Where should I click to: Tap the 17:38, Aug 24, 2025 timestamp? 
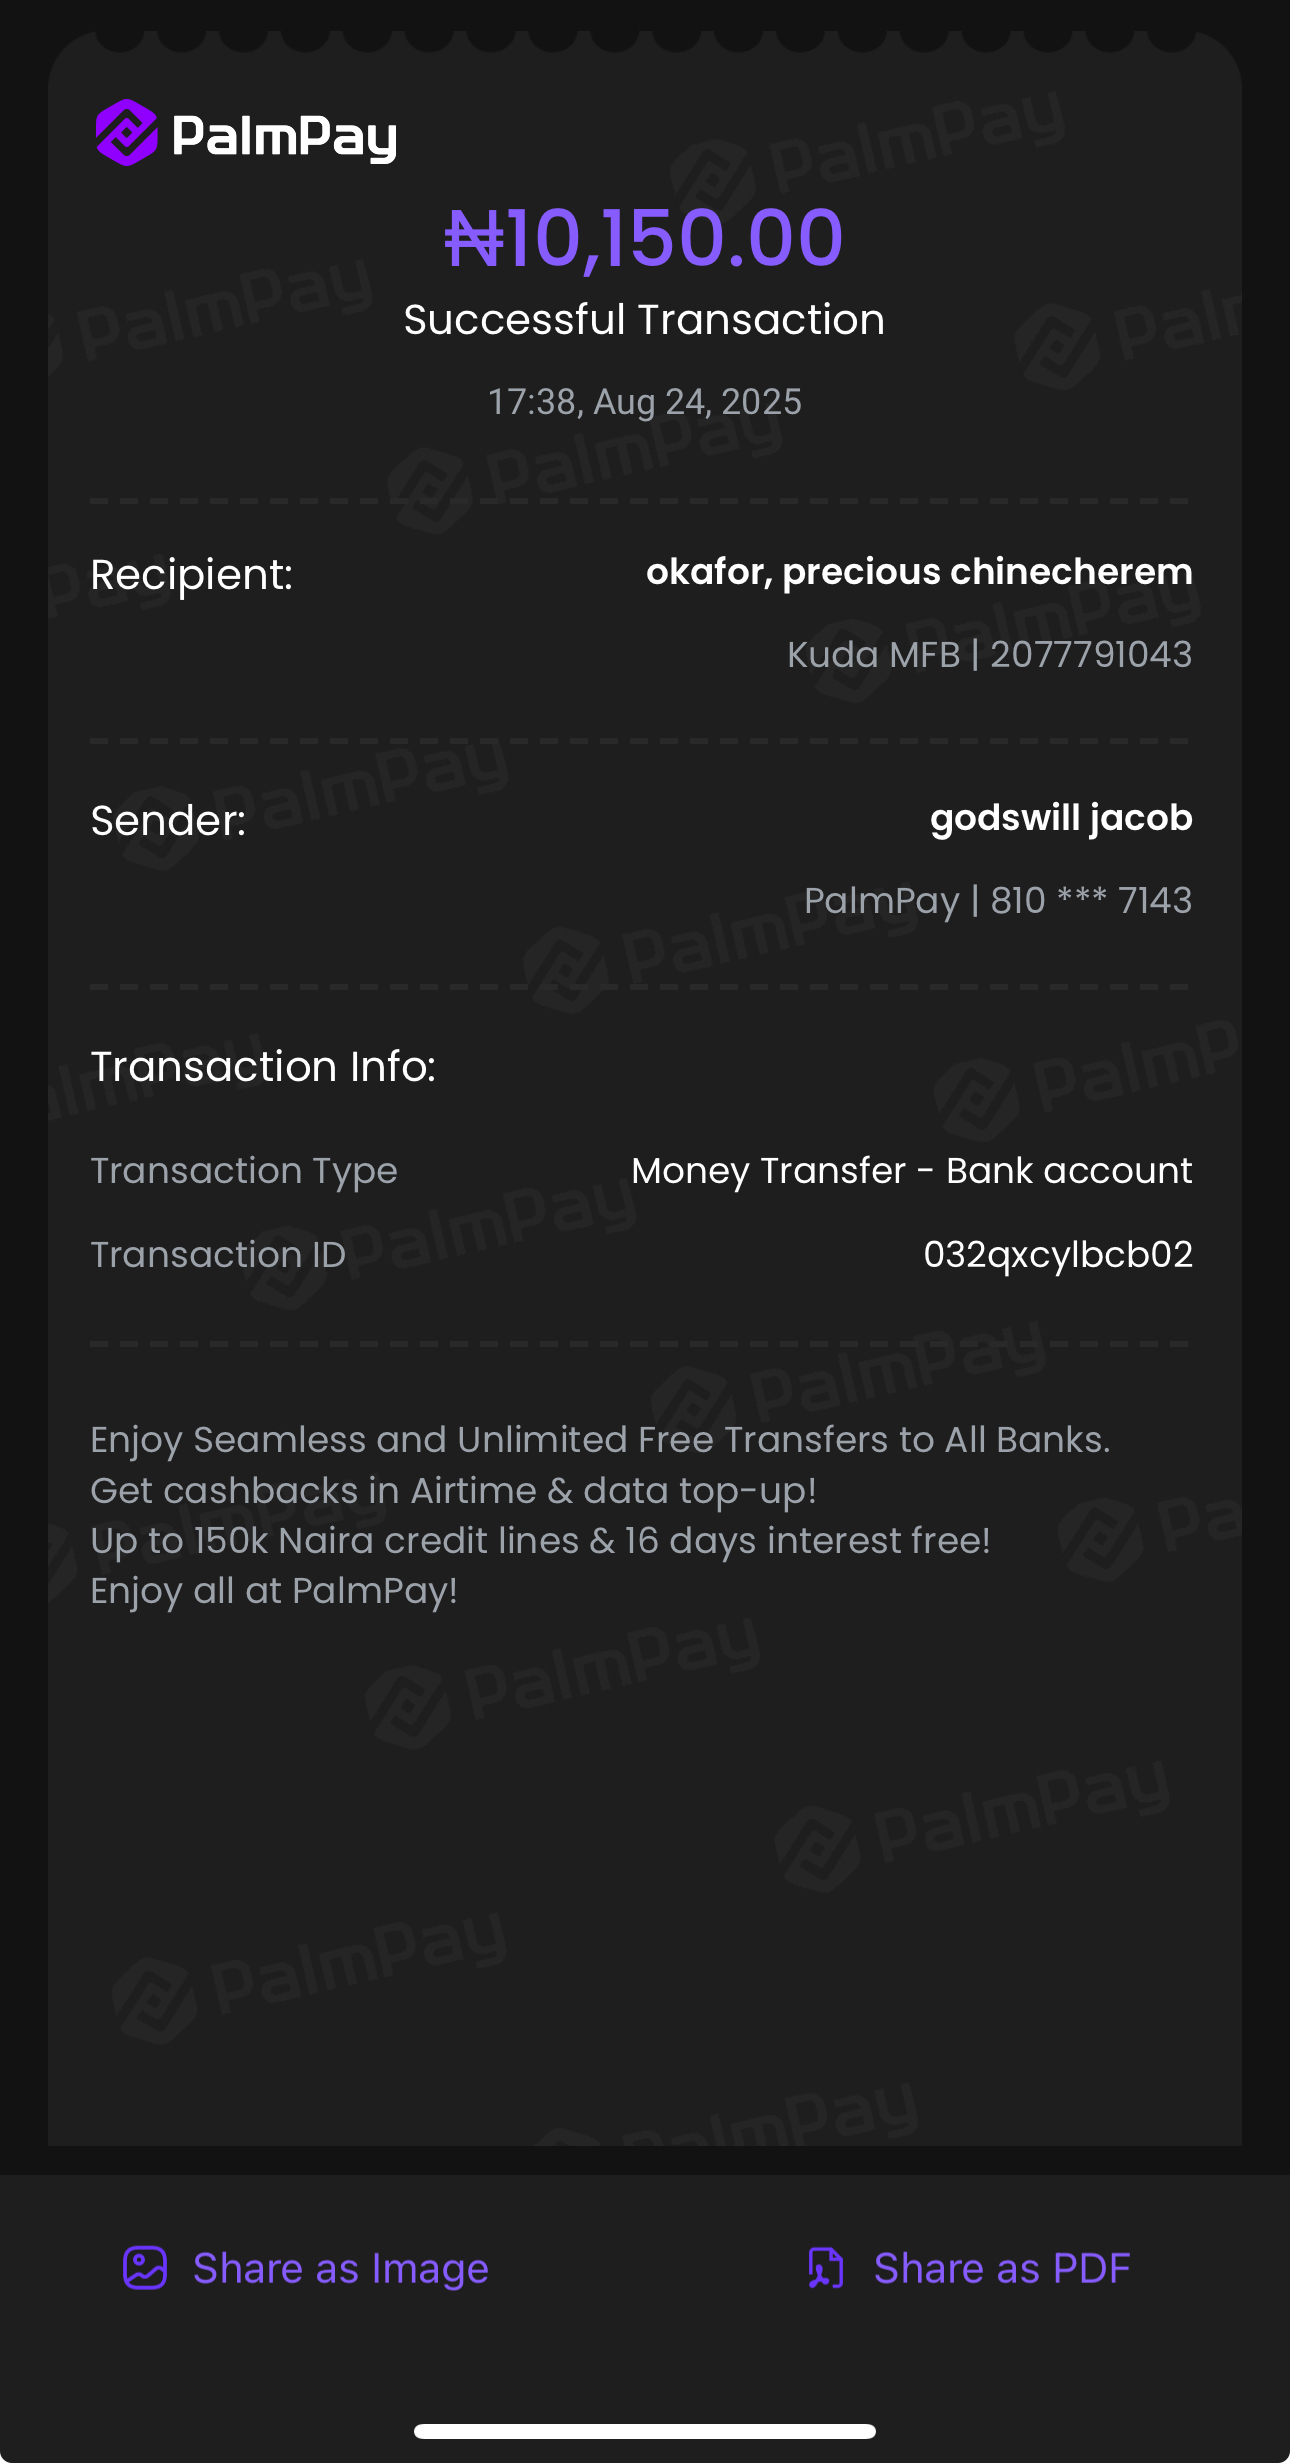644,402
